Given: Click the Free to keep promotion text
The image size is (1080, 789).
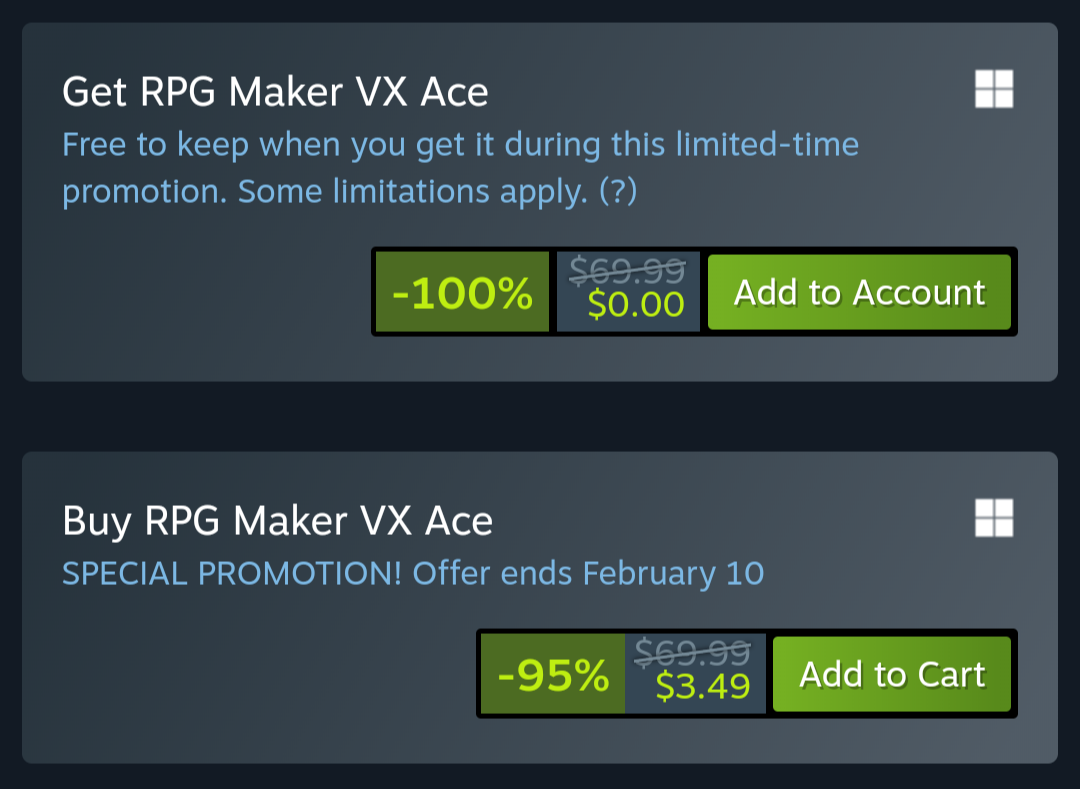Looking at the screenshot, I should click(460, 167).
